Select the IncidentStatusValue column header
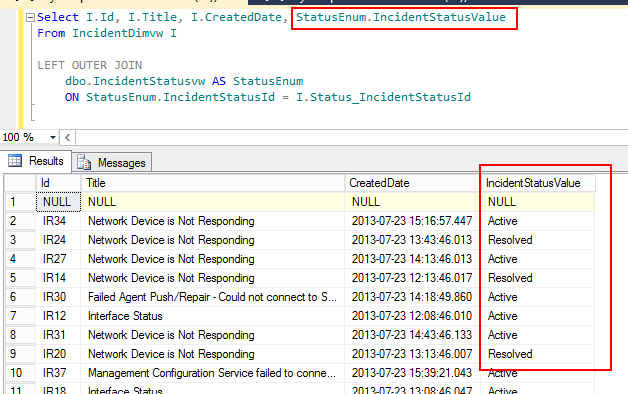 click(x=538, y=183)
